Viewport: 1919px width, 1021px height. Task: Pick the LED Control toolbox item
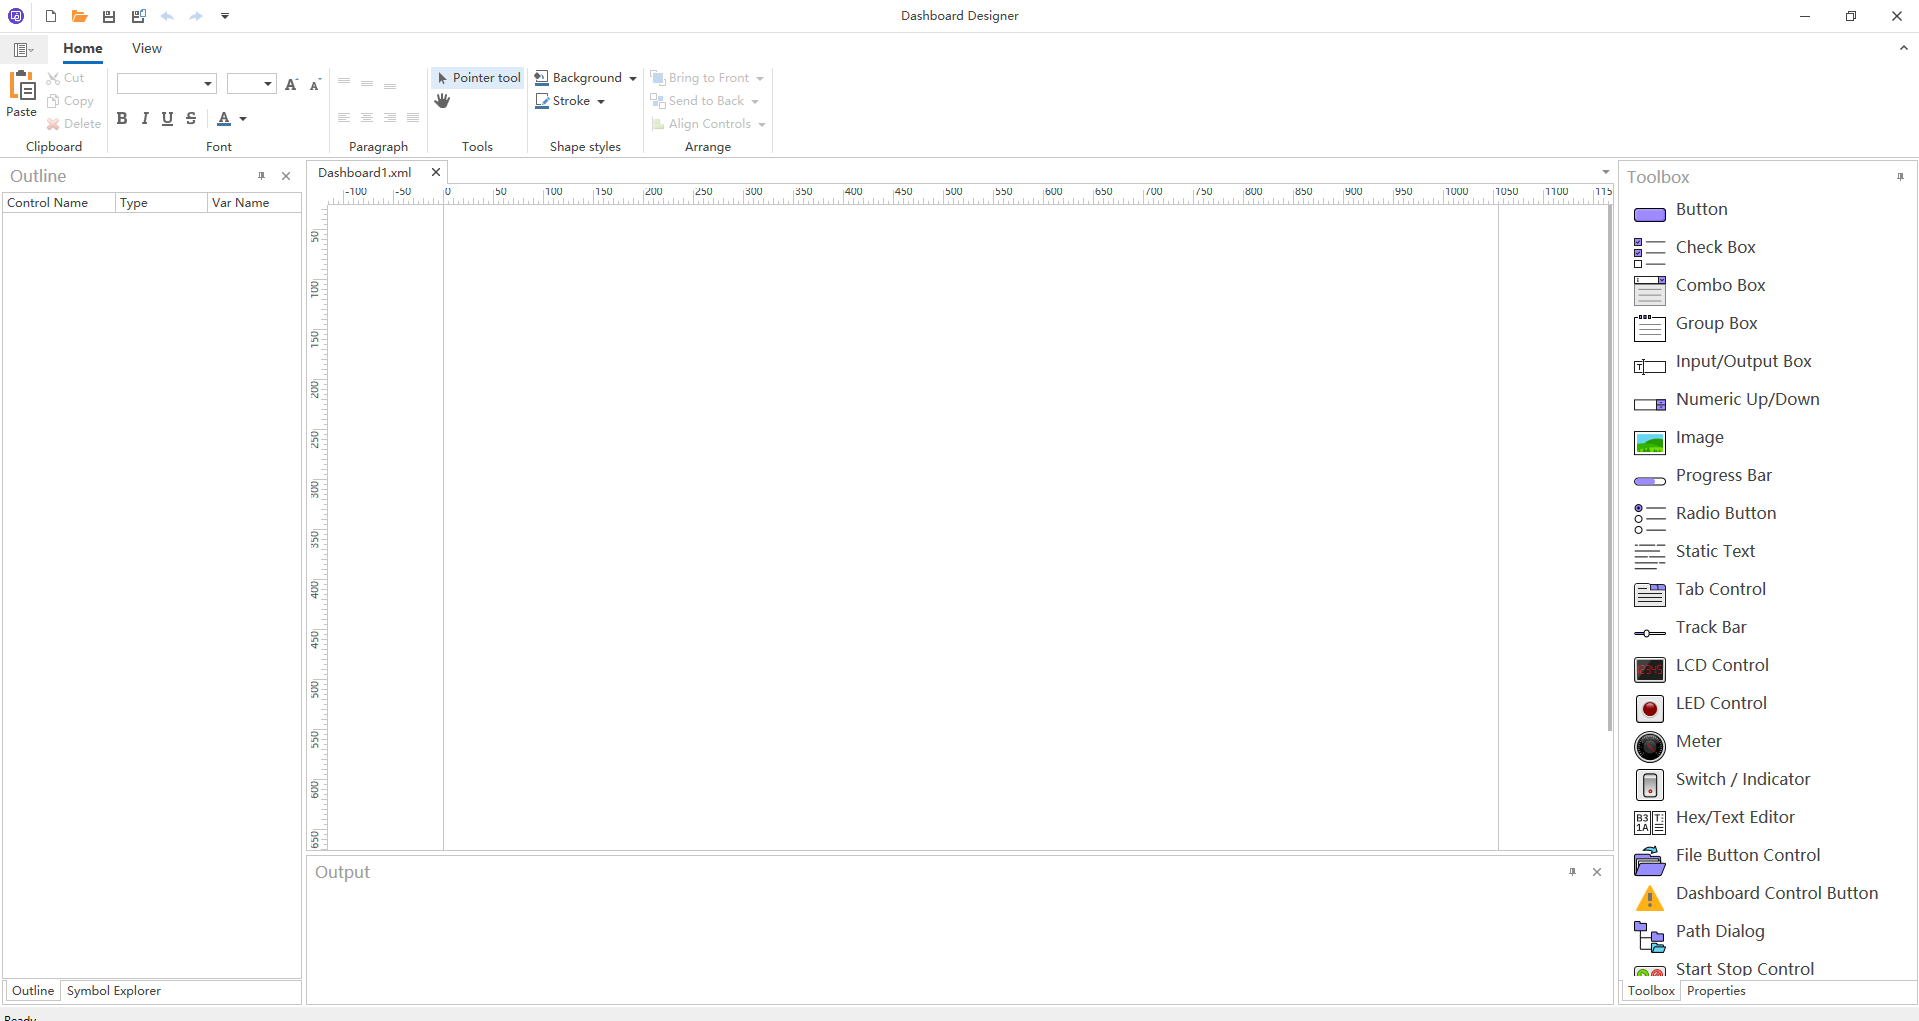tap(1720, 704)
